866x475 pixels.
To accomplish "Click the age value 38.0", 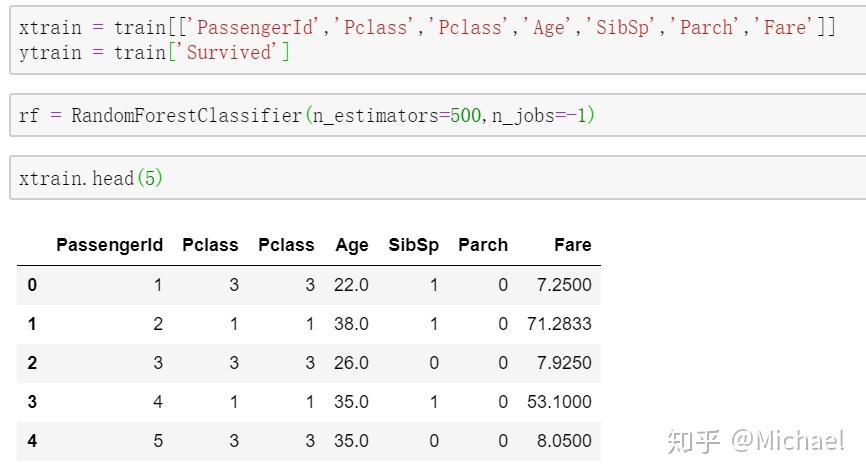I will tap(351, 324).
